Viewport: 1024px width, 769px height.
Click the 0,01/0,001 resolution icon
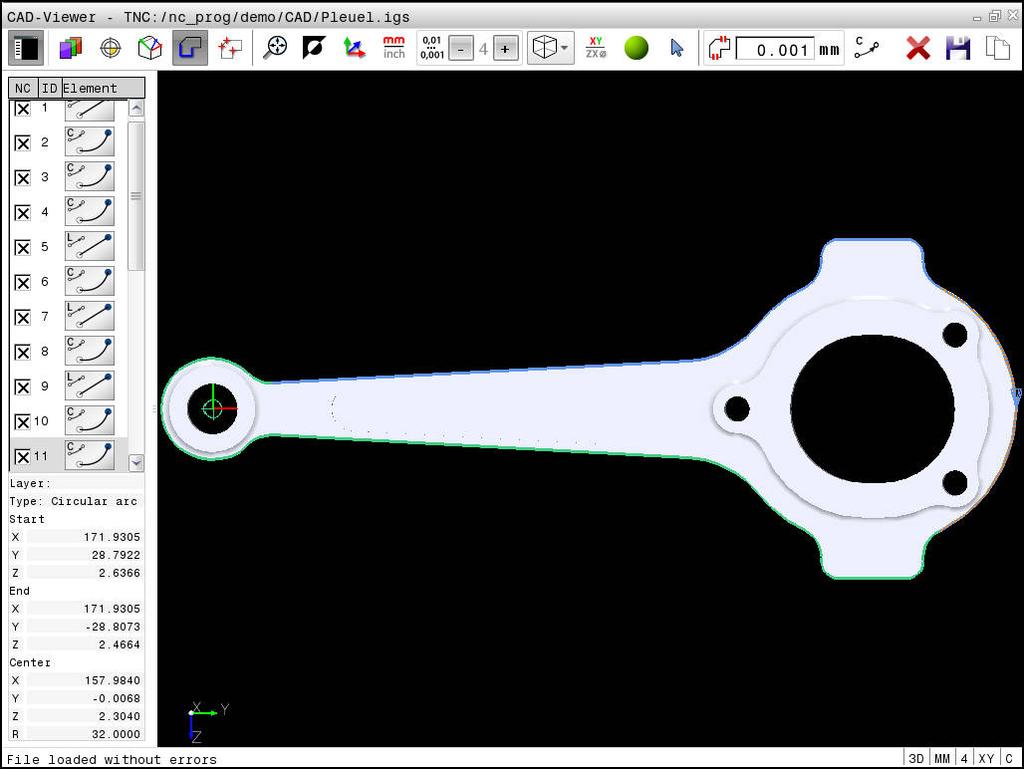click(432, 48)
